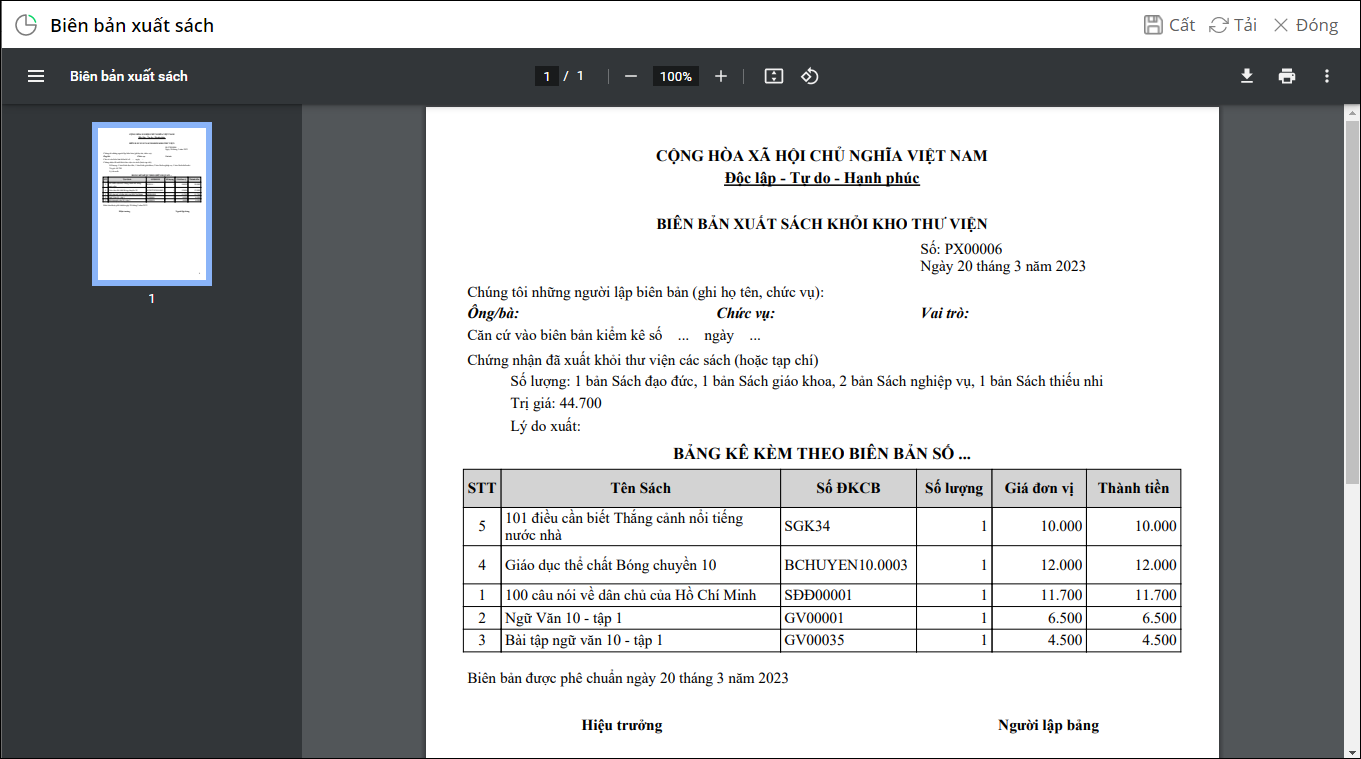Click the report pie chart icon
Image resolution: width=1361 pixels, height=759 pixels.
(26, 25)
